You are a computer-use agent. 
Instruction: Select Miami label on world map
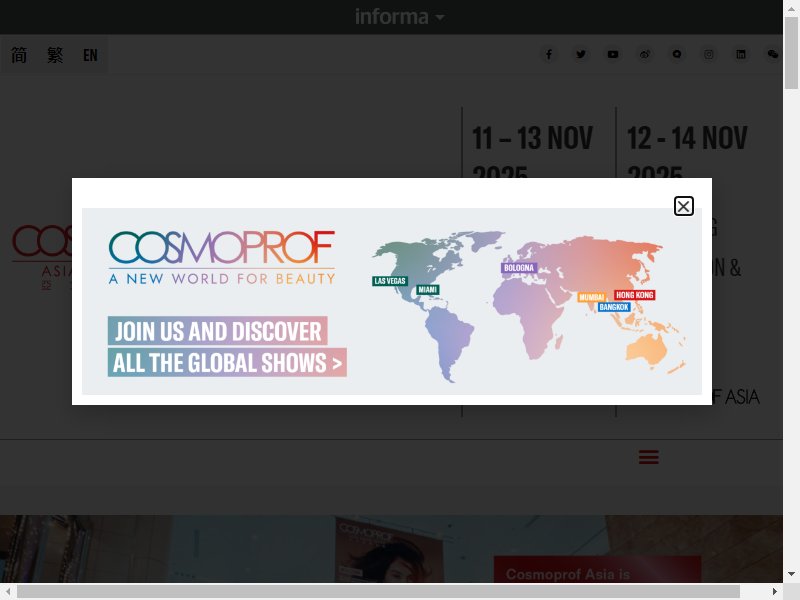pyautogui.click(x=428, y=290)
